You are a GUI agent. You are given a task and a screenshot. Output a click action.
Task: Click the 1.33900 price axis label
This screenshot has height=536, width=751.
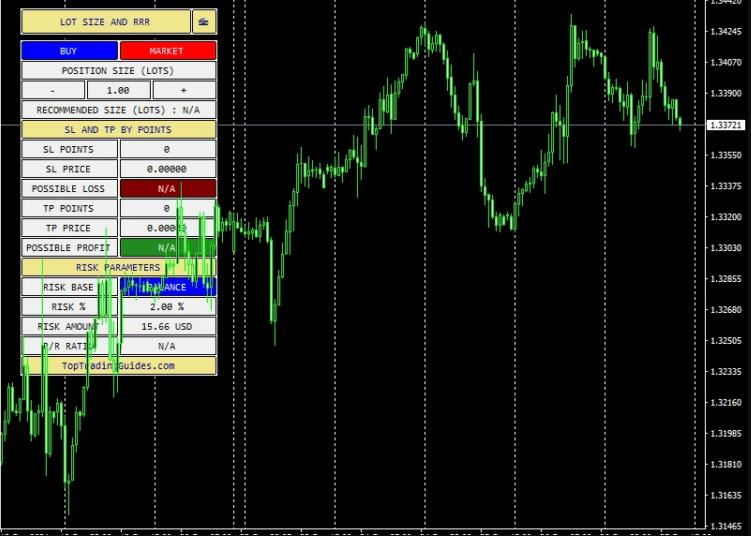coord(726,93)
